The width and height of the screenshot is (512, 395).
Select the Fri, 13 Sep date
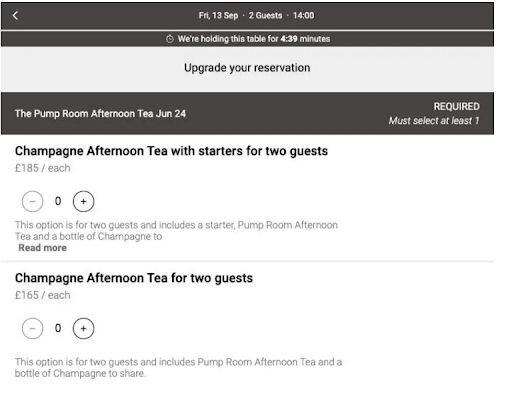(x=218, y=15)
